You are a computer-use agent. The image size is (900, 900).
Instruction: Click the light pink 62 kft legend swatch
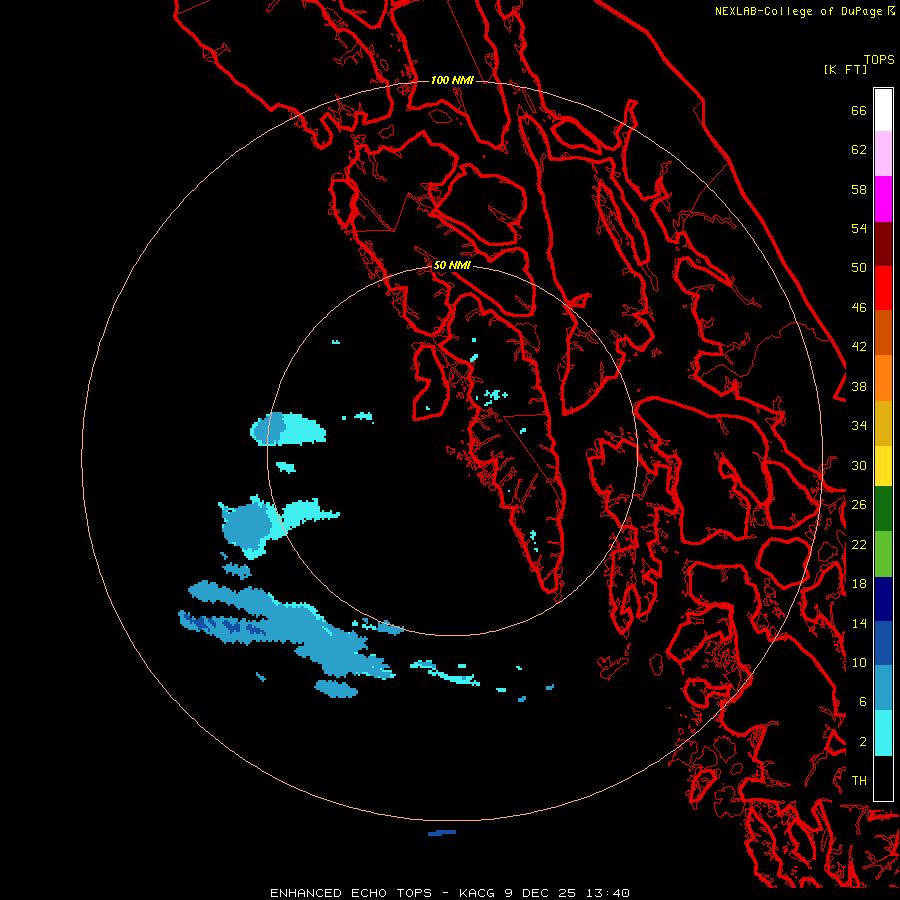tap(883, 153)
